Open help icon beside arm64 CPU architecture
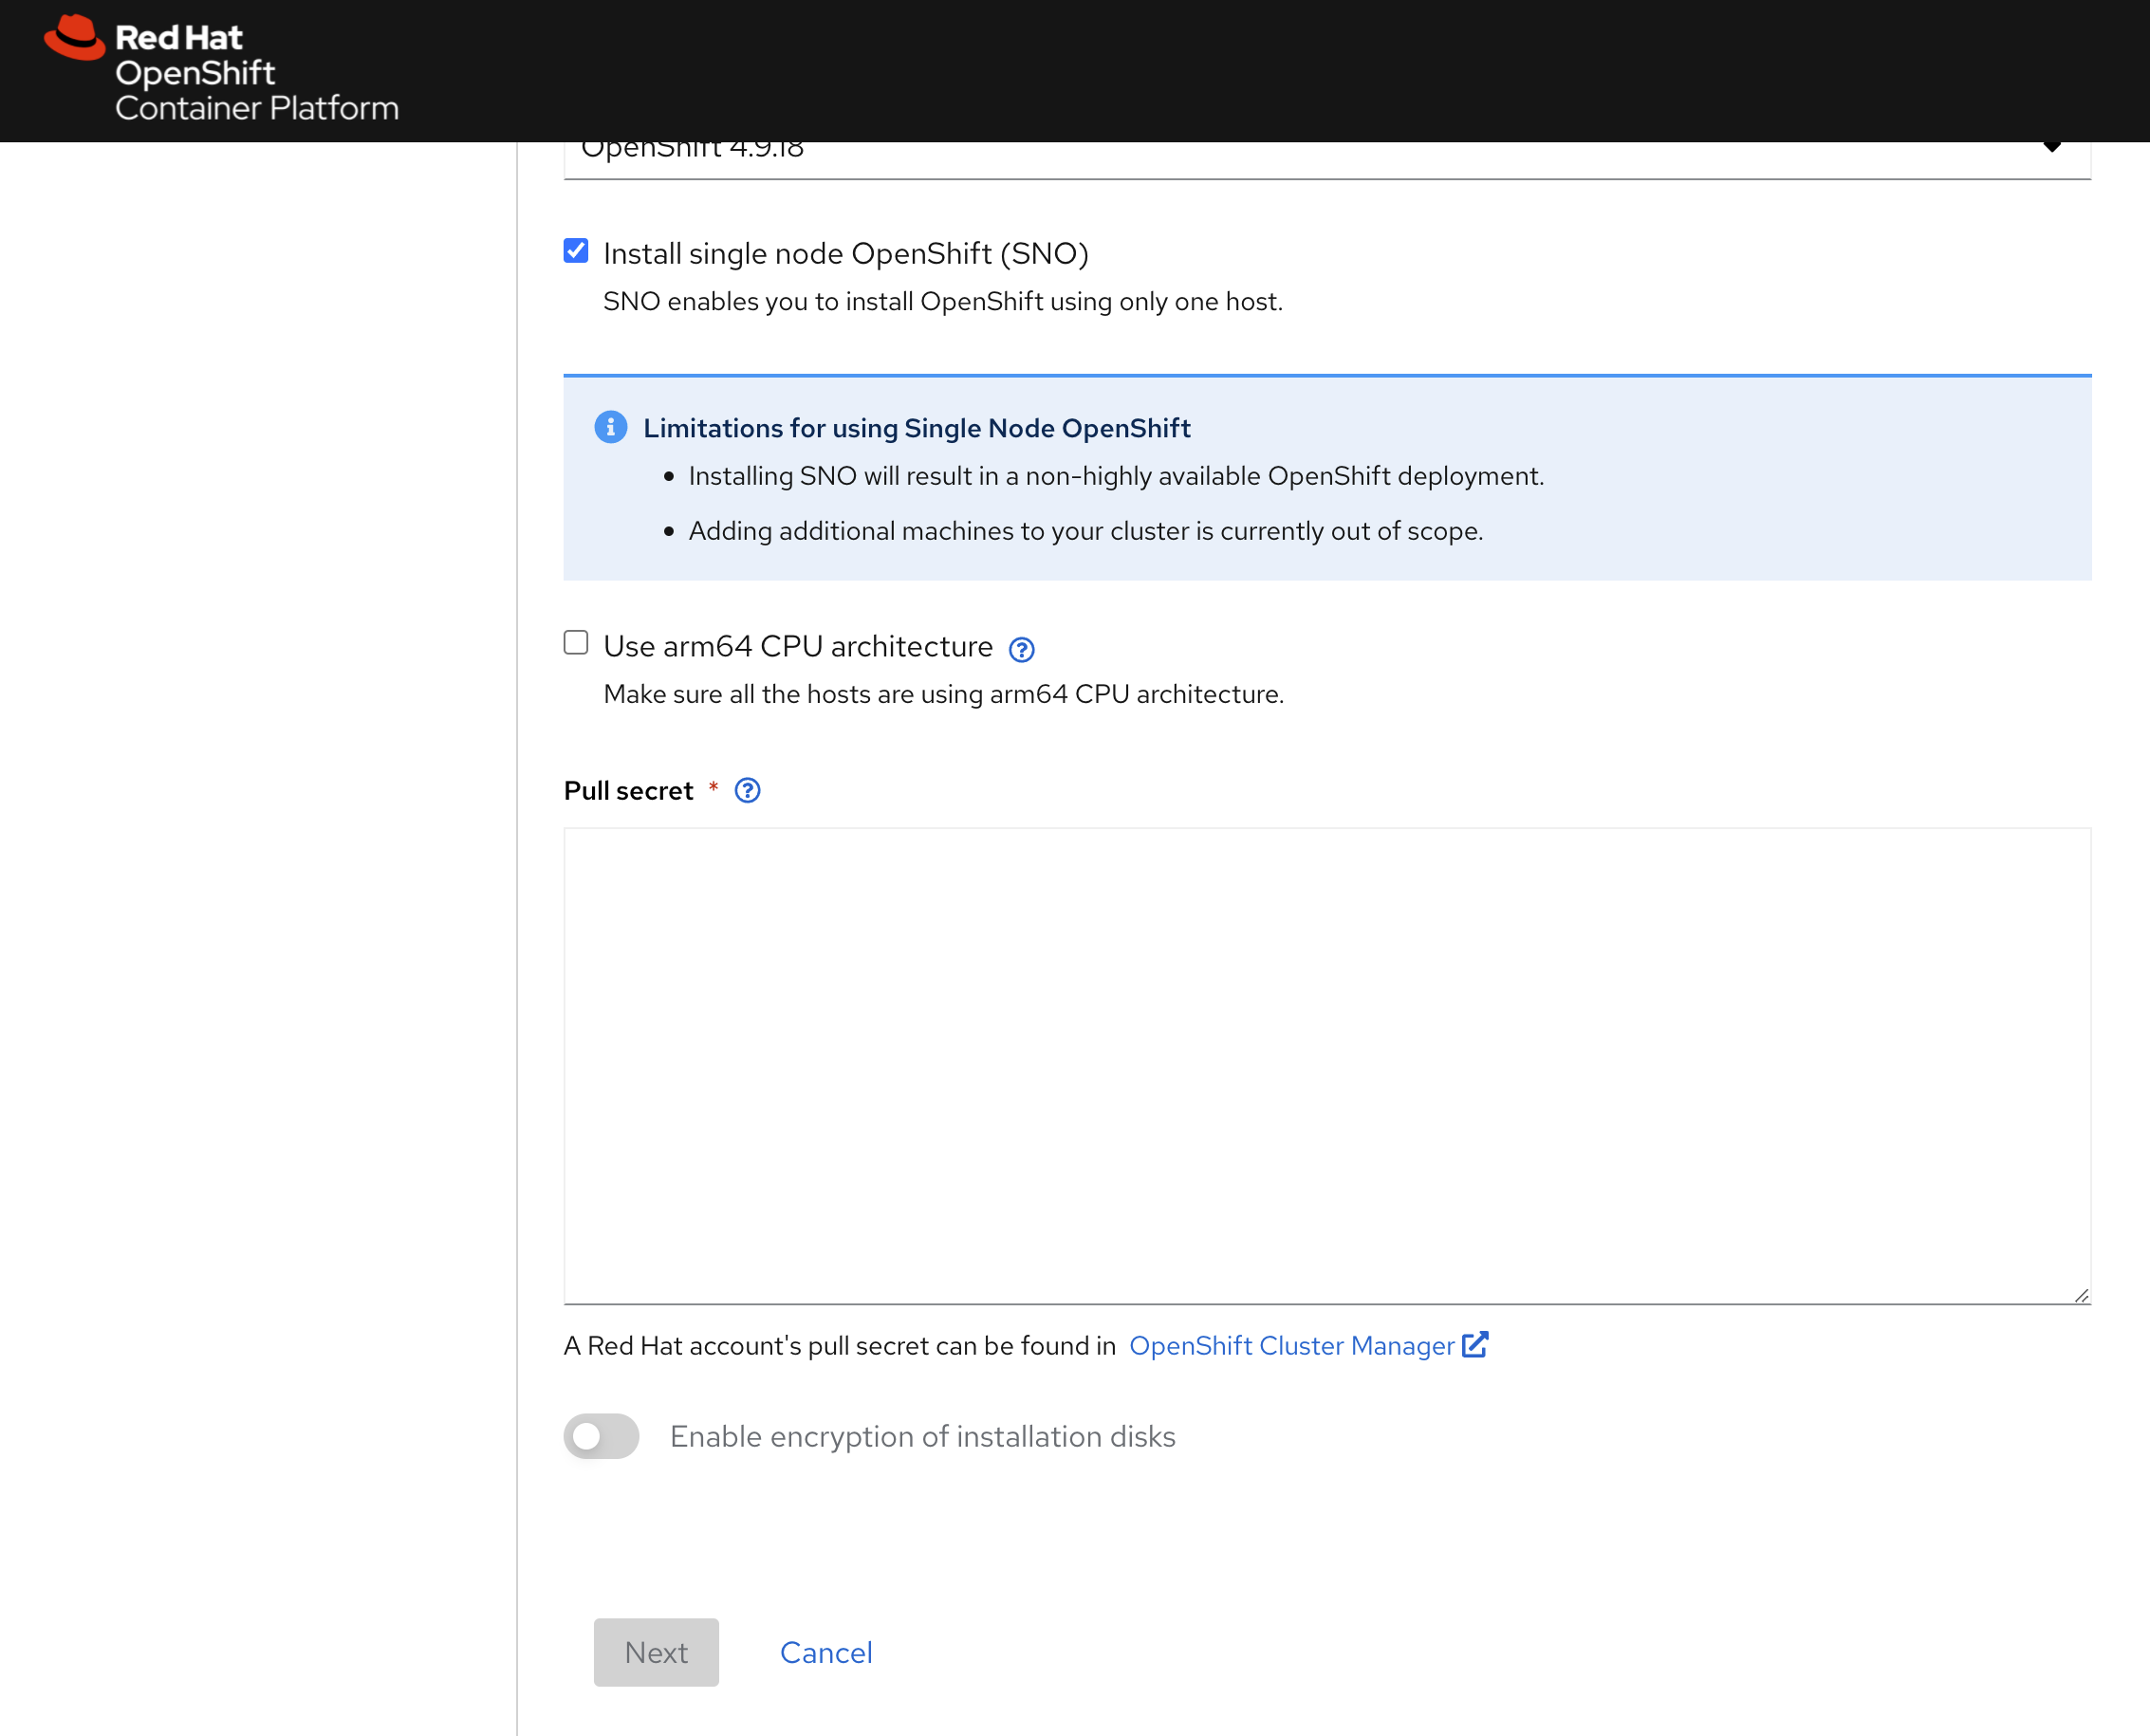The width and height of the screenshot is (2150, 1736). pyautogui.click(x=1021, y=650)
